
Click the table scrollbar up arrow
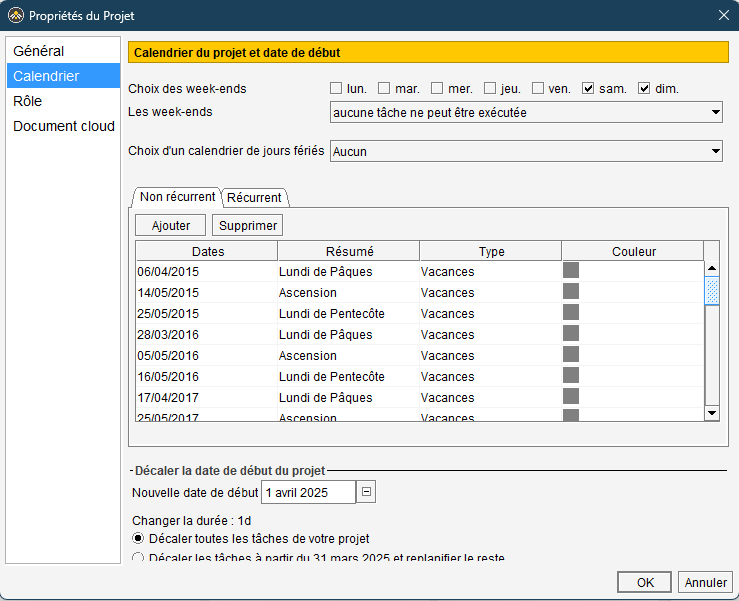pyautogui.click(x=712, y=268)
